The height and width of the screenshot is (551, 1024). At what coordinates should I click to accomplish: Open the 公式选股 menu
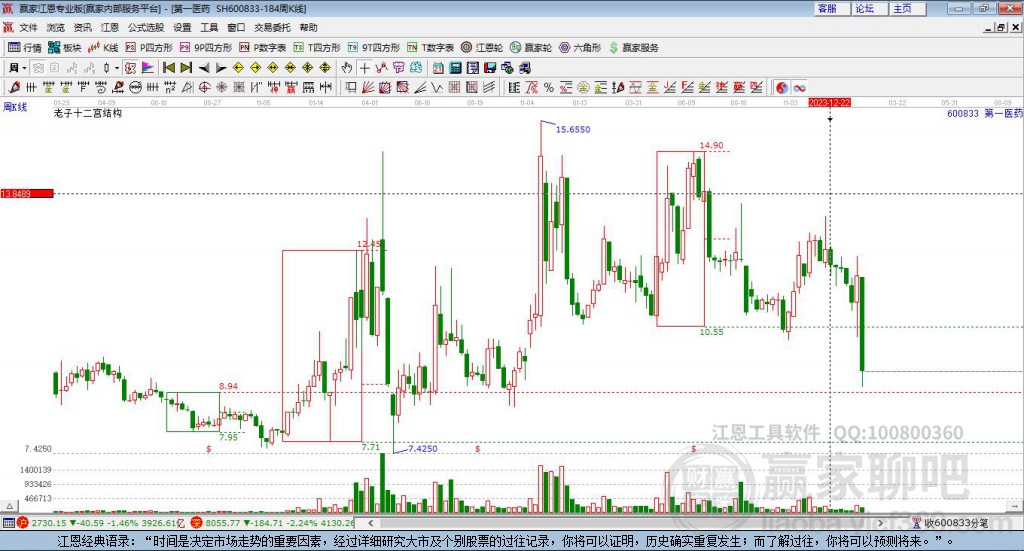pos(146,27)
